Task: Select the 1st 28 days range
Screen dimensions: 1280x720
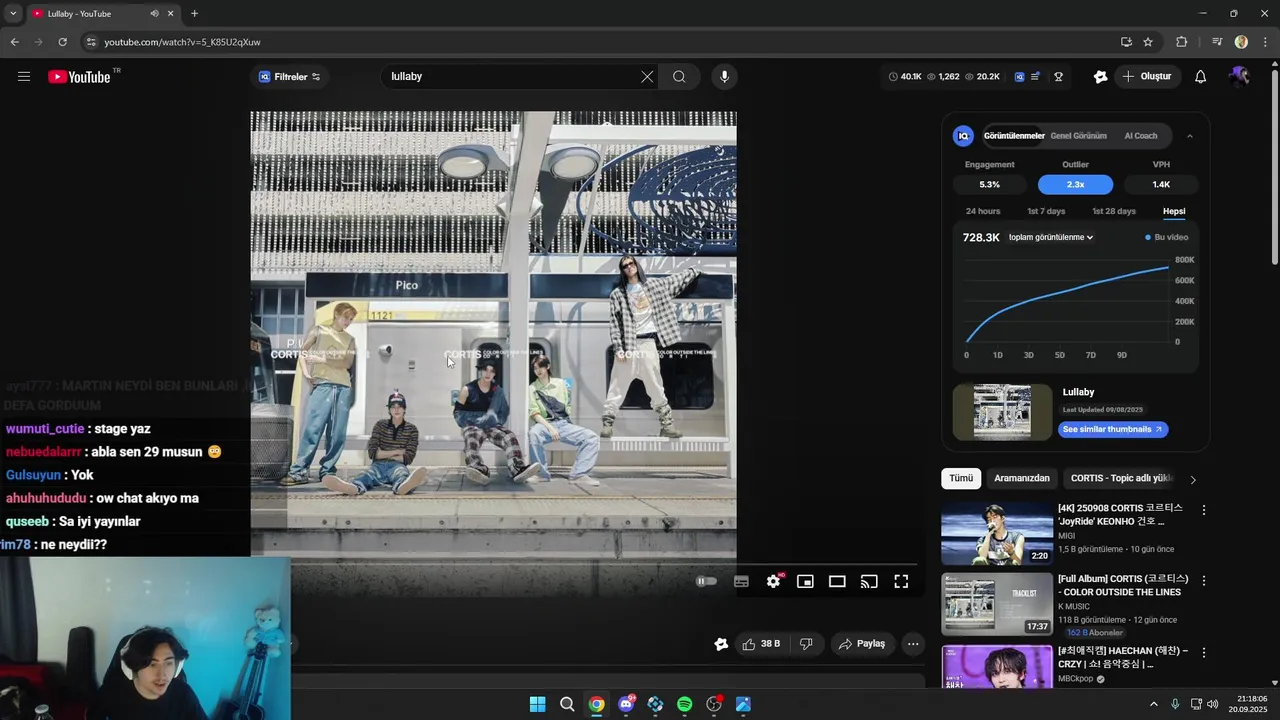Action: [x=1114, y=211]
